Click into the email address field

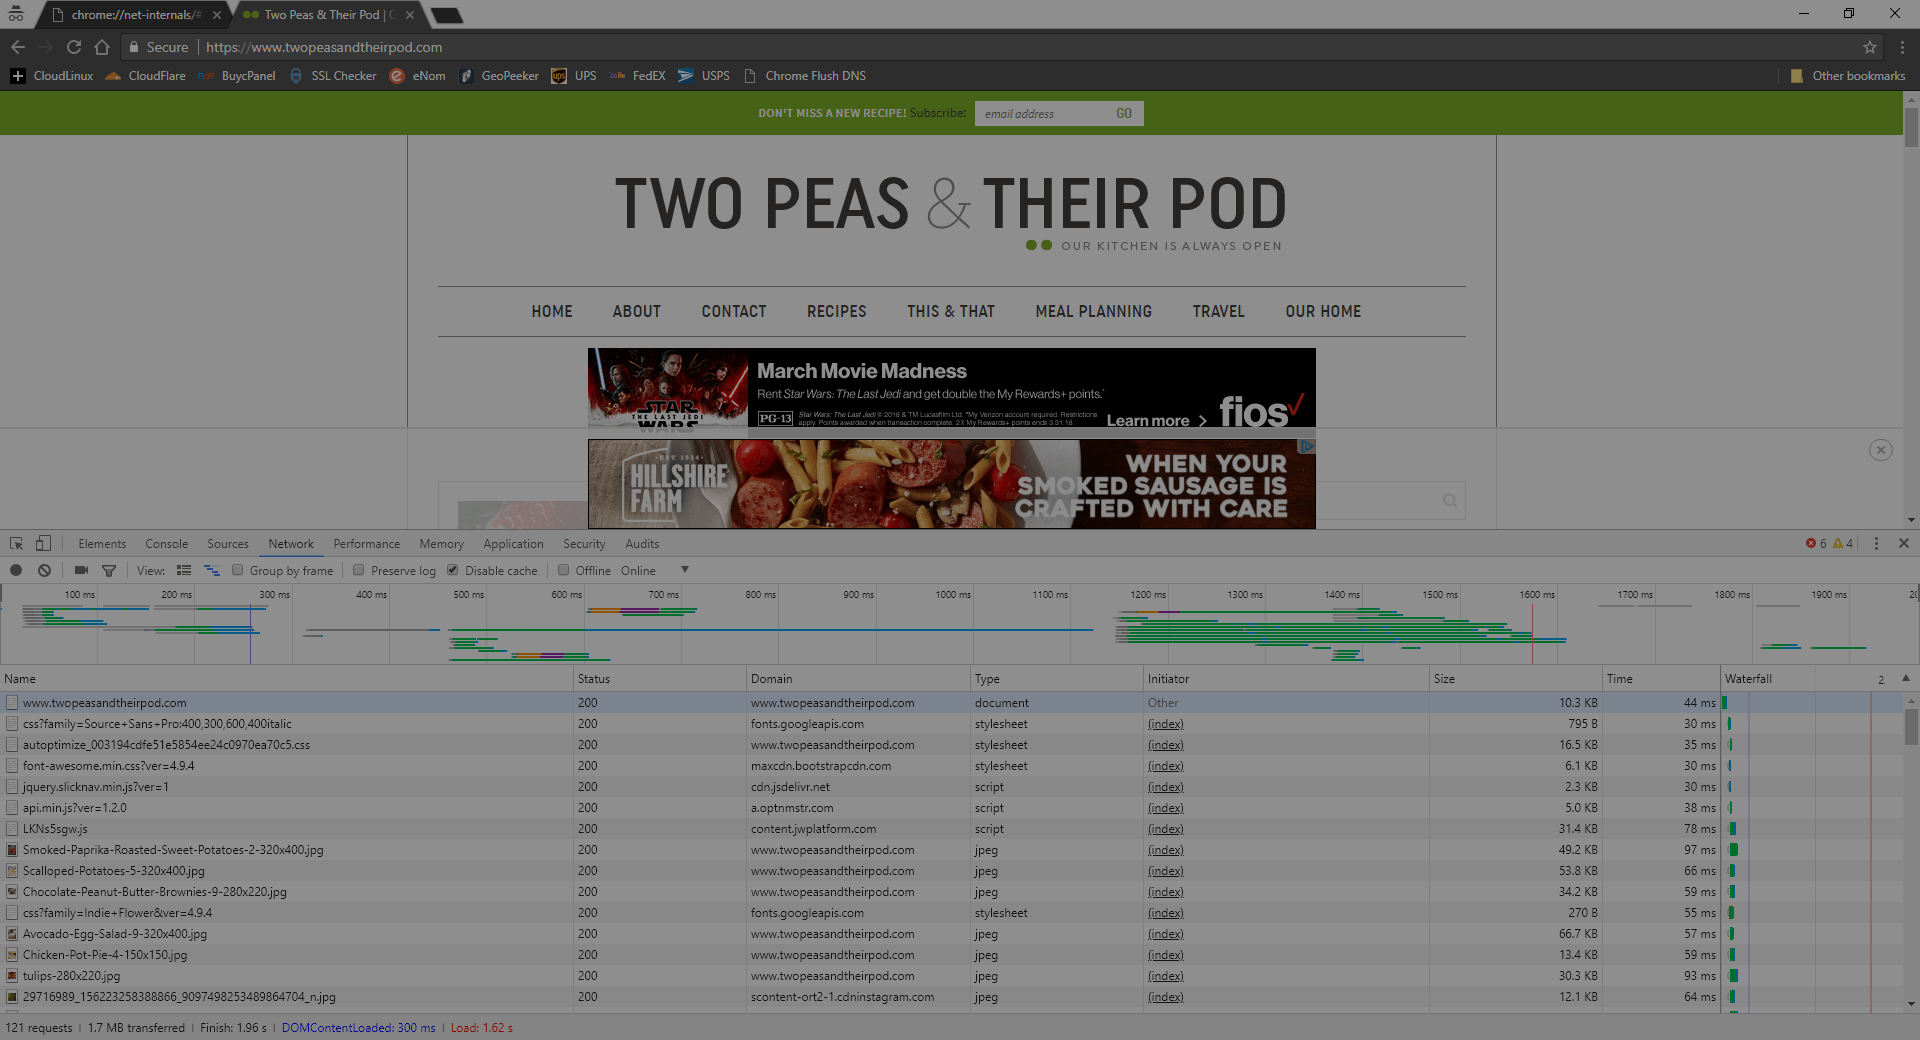click(x=1041, y=113)
